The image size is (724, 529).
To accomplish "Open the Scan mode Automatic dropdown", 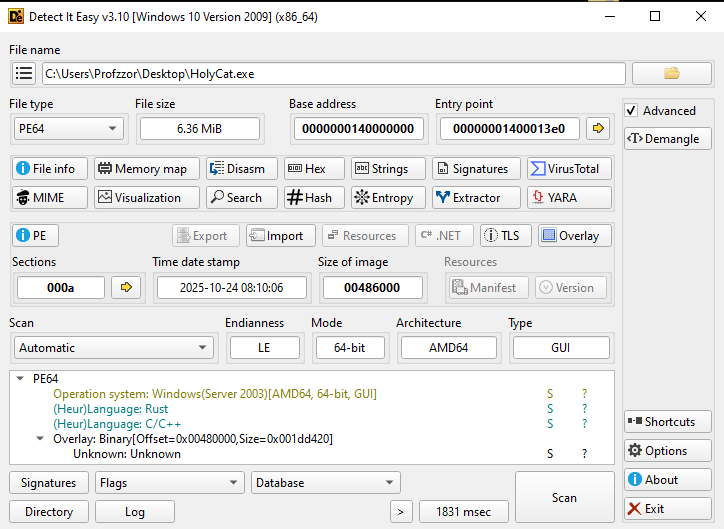I will [x=114, y=348].
